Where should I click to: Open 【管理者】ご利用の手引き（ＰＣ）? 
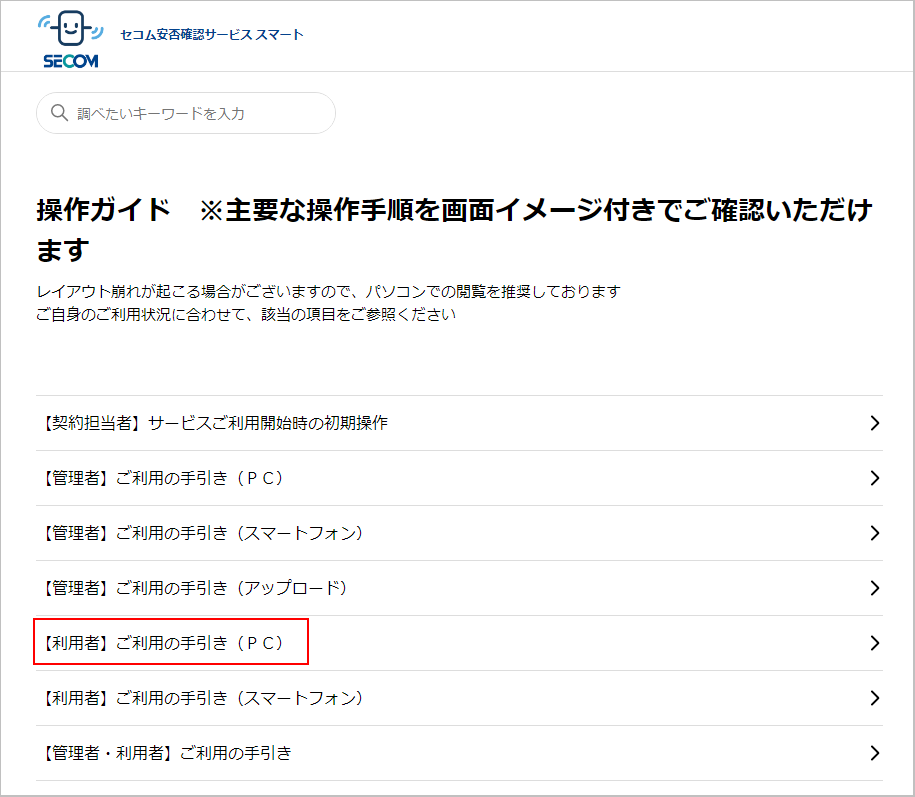pos(459,478)
